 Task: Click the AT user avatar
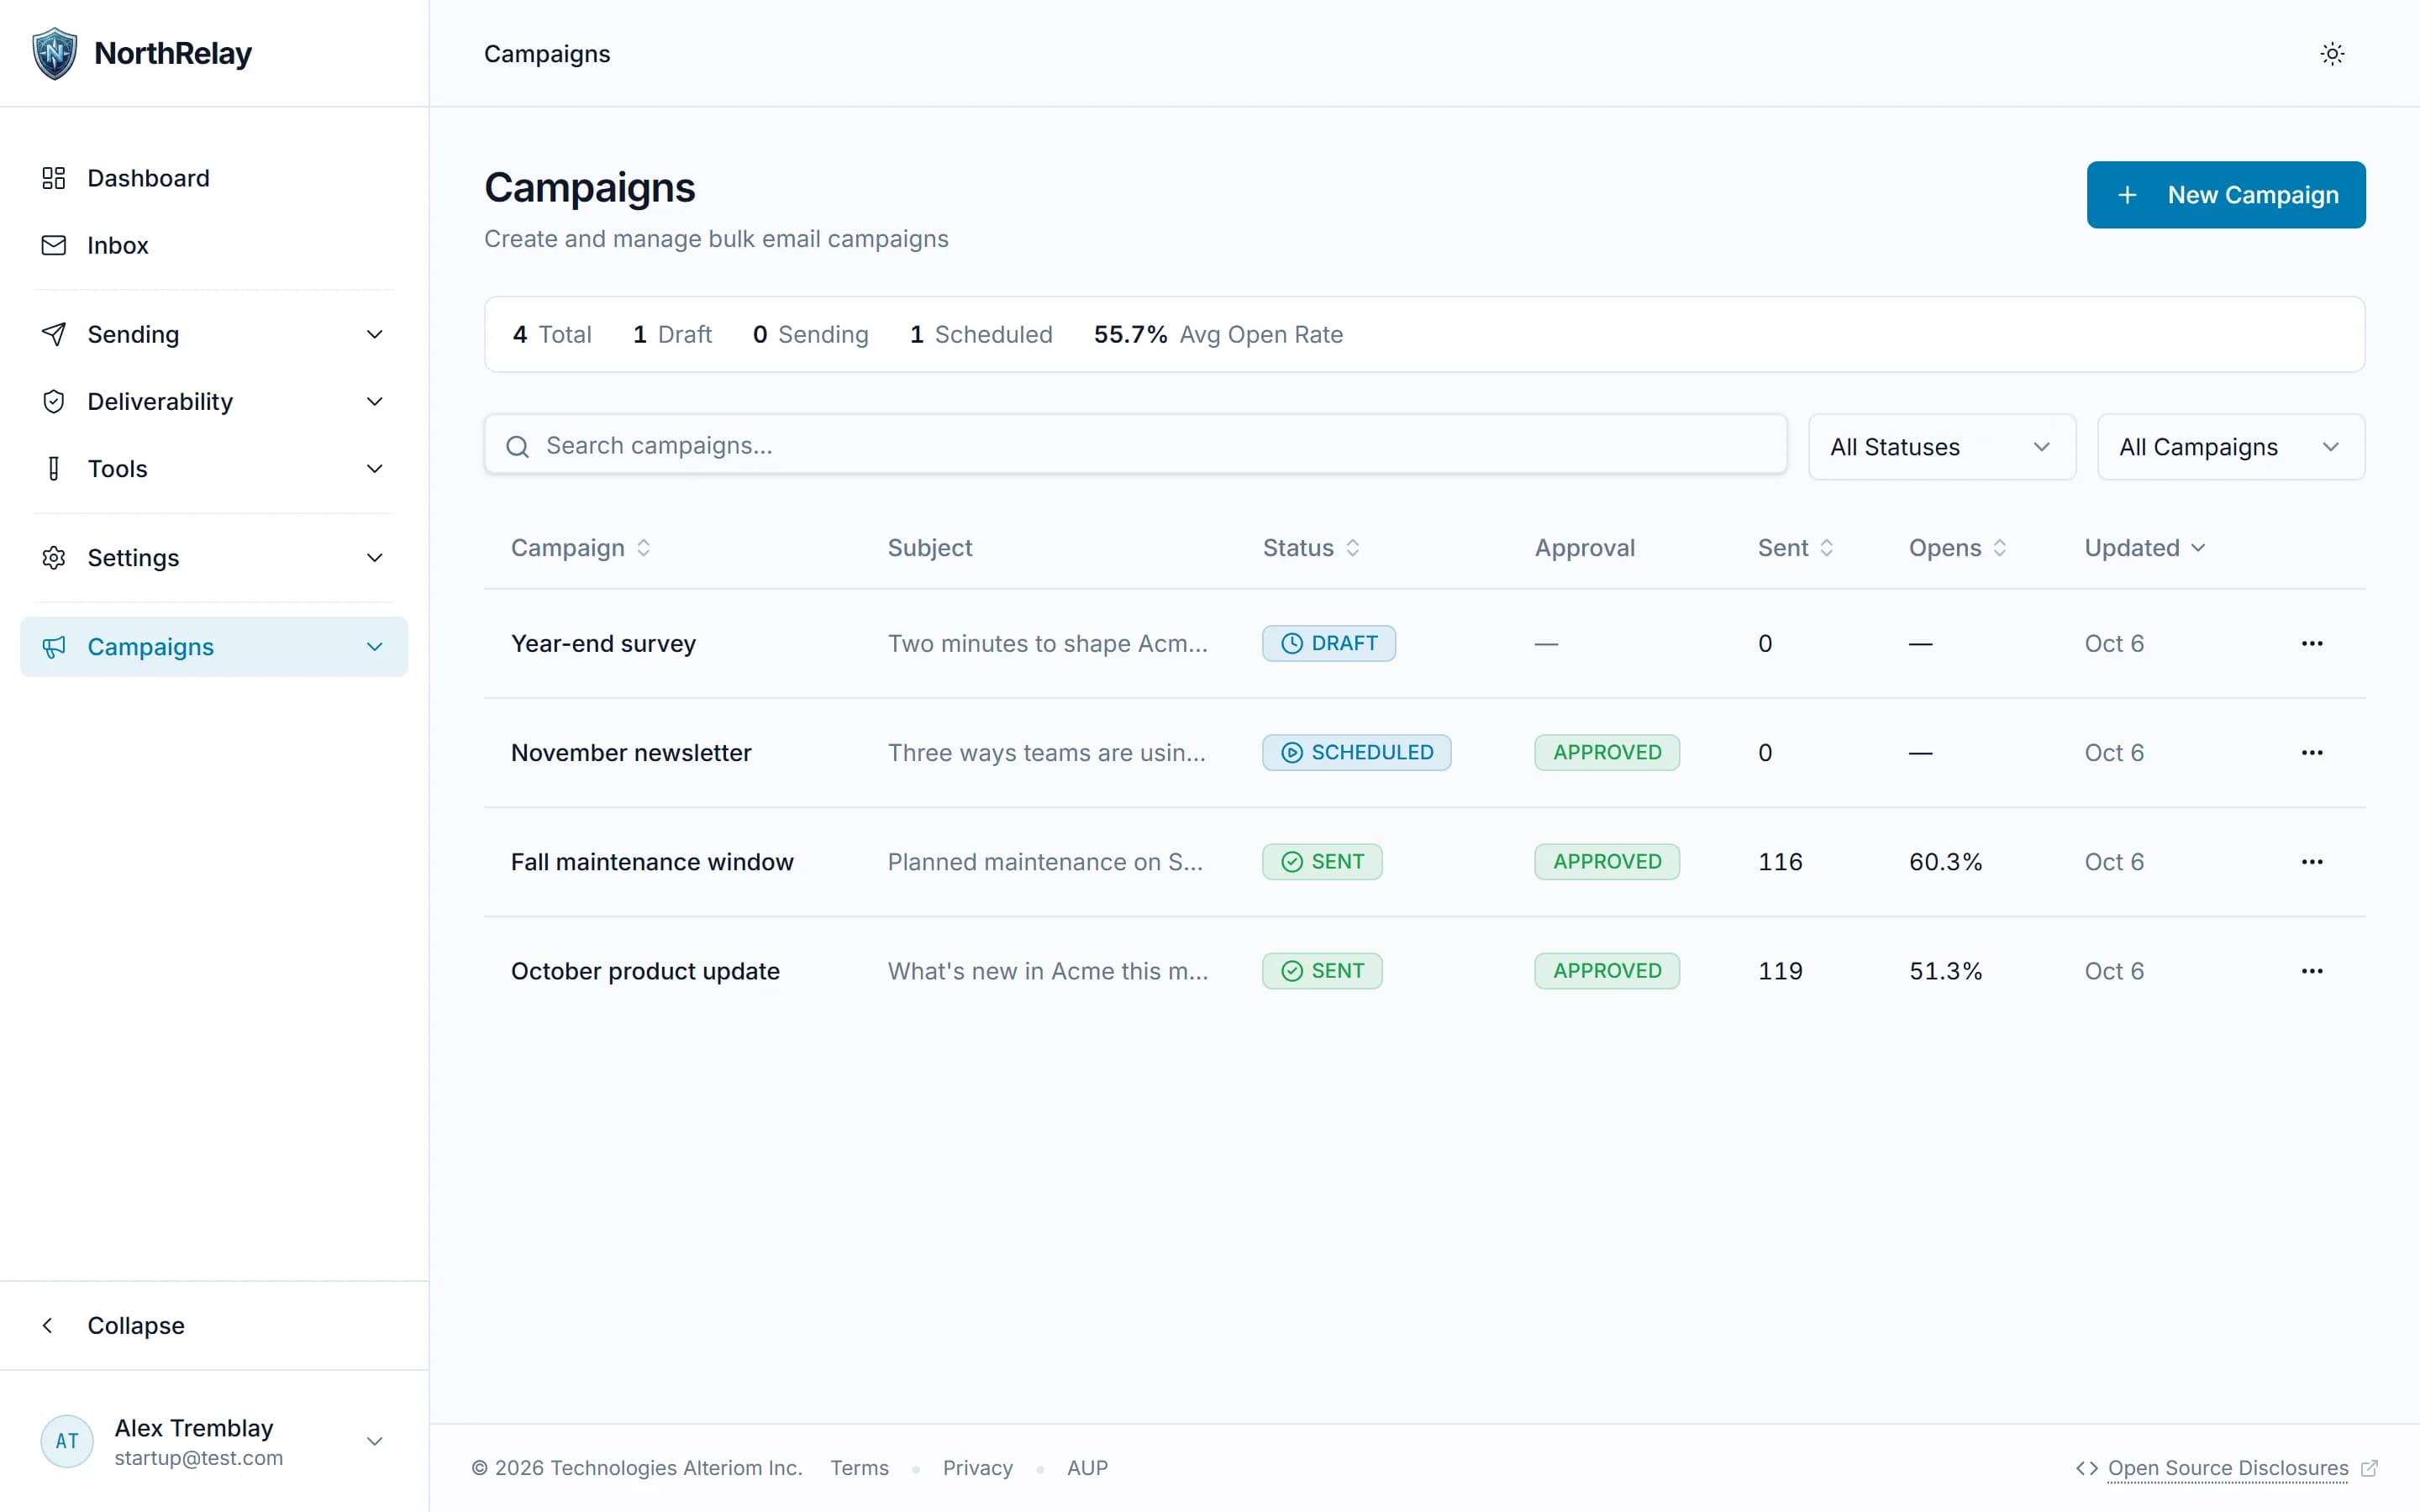[x=67, y=1441]
